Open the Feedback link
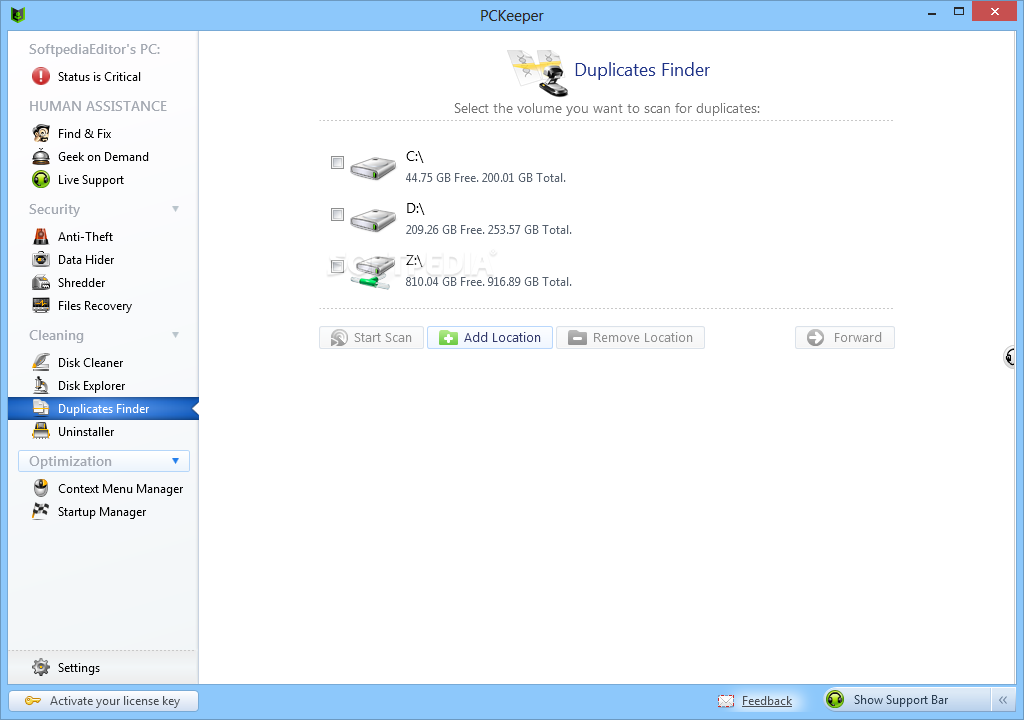 (x=767, y=701)
